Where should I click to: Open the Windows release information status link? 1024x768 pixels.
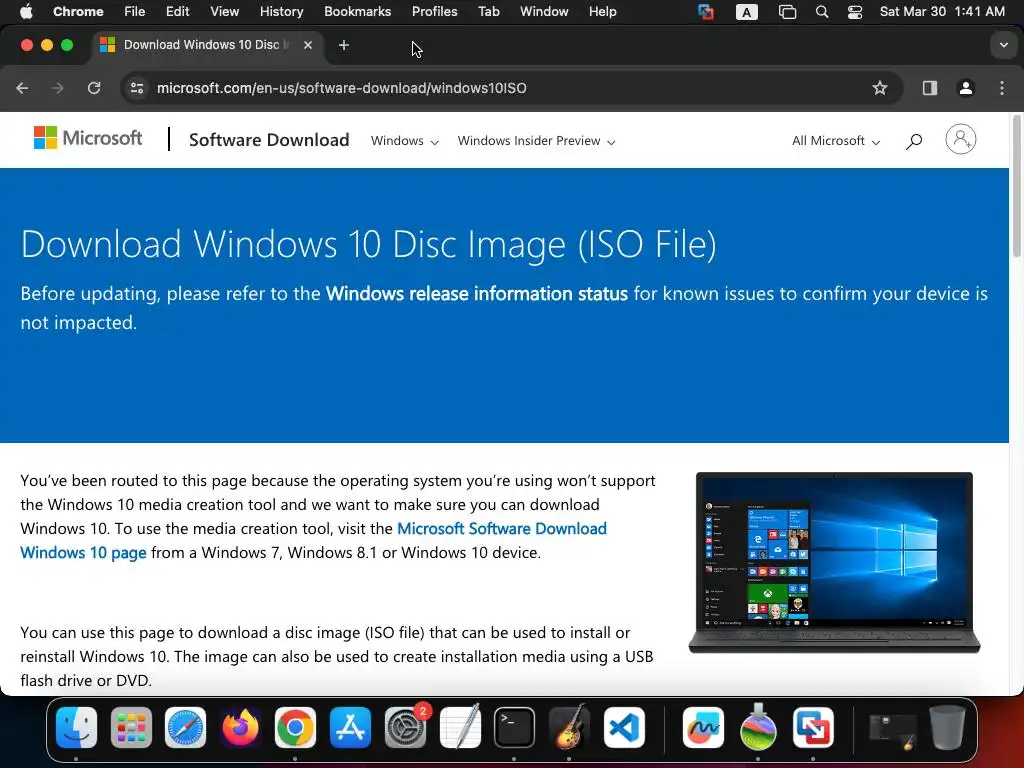pos(477,294)
